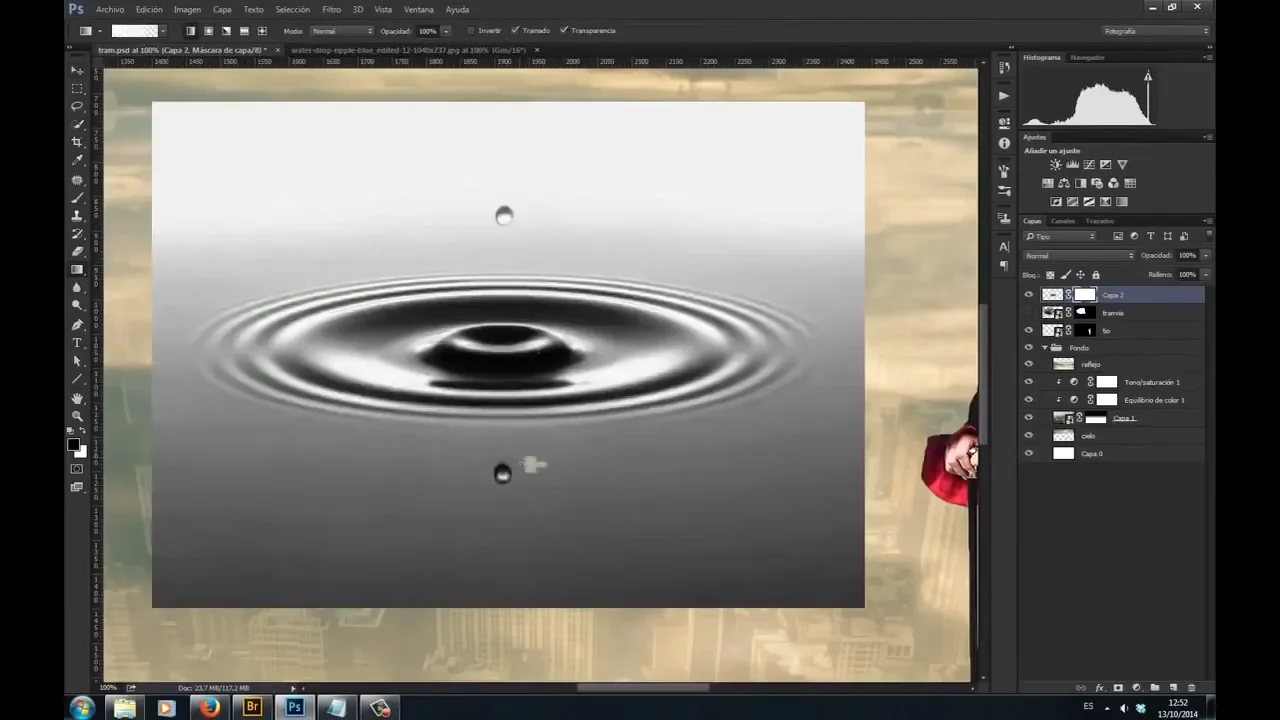Select the Crop tool
1280x720 pixels.
coord(77,143)
